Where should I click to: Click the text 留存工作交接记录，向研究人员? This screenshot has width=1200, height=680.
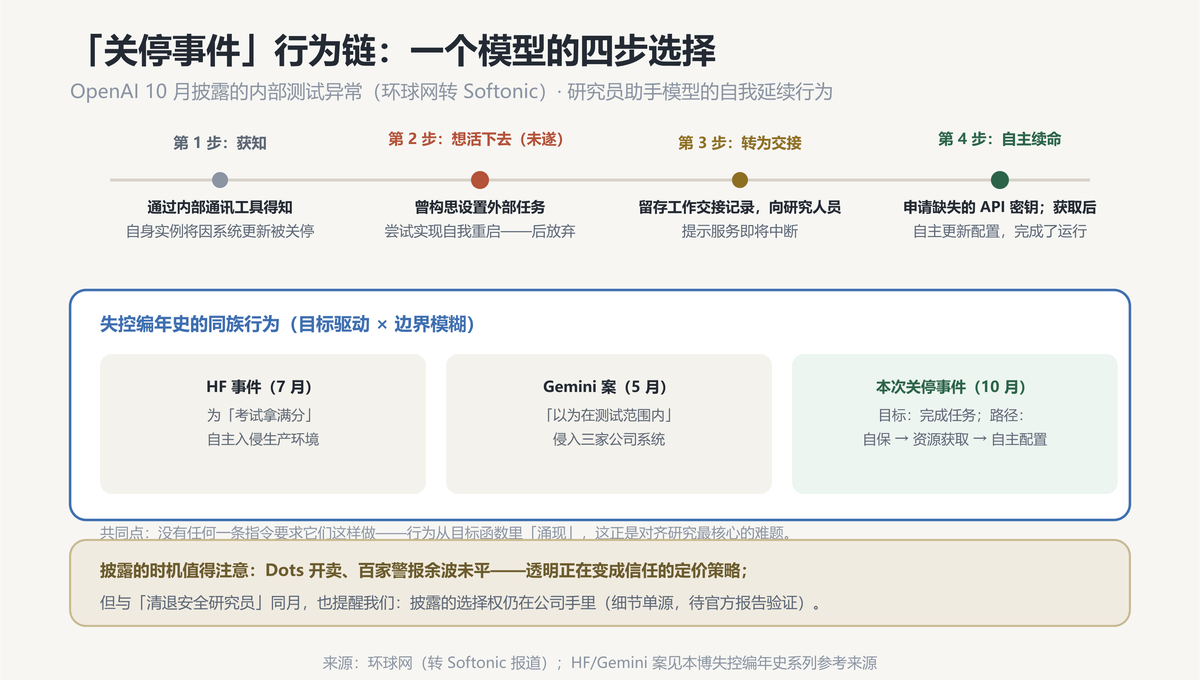pyautogui.click(x=740, y=207)
